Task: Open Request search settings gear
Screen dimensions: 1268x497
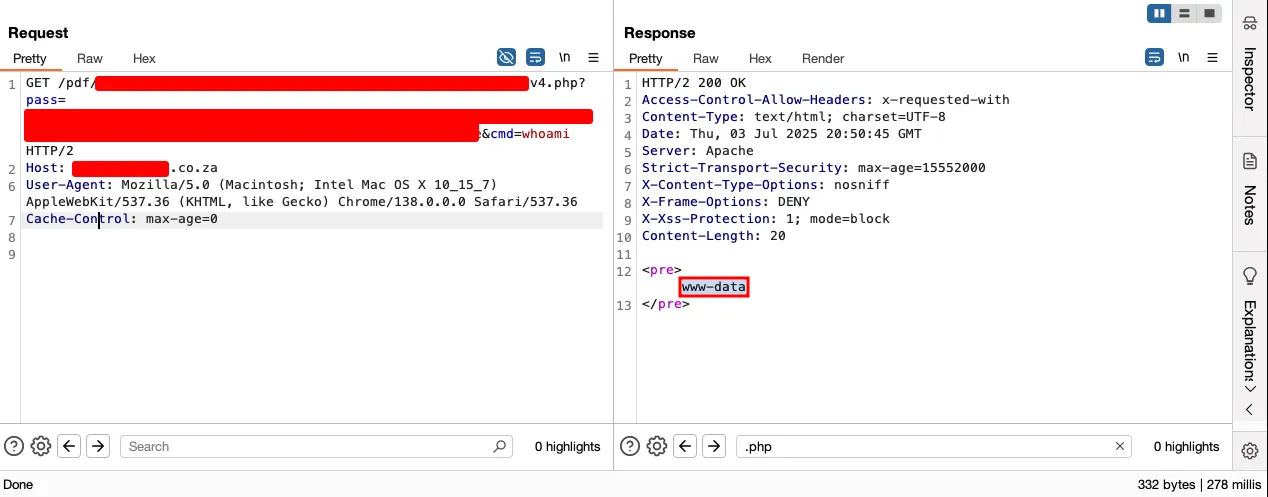Action: pyautogui.click(x=41, y=446)
